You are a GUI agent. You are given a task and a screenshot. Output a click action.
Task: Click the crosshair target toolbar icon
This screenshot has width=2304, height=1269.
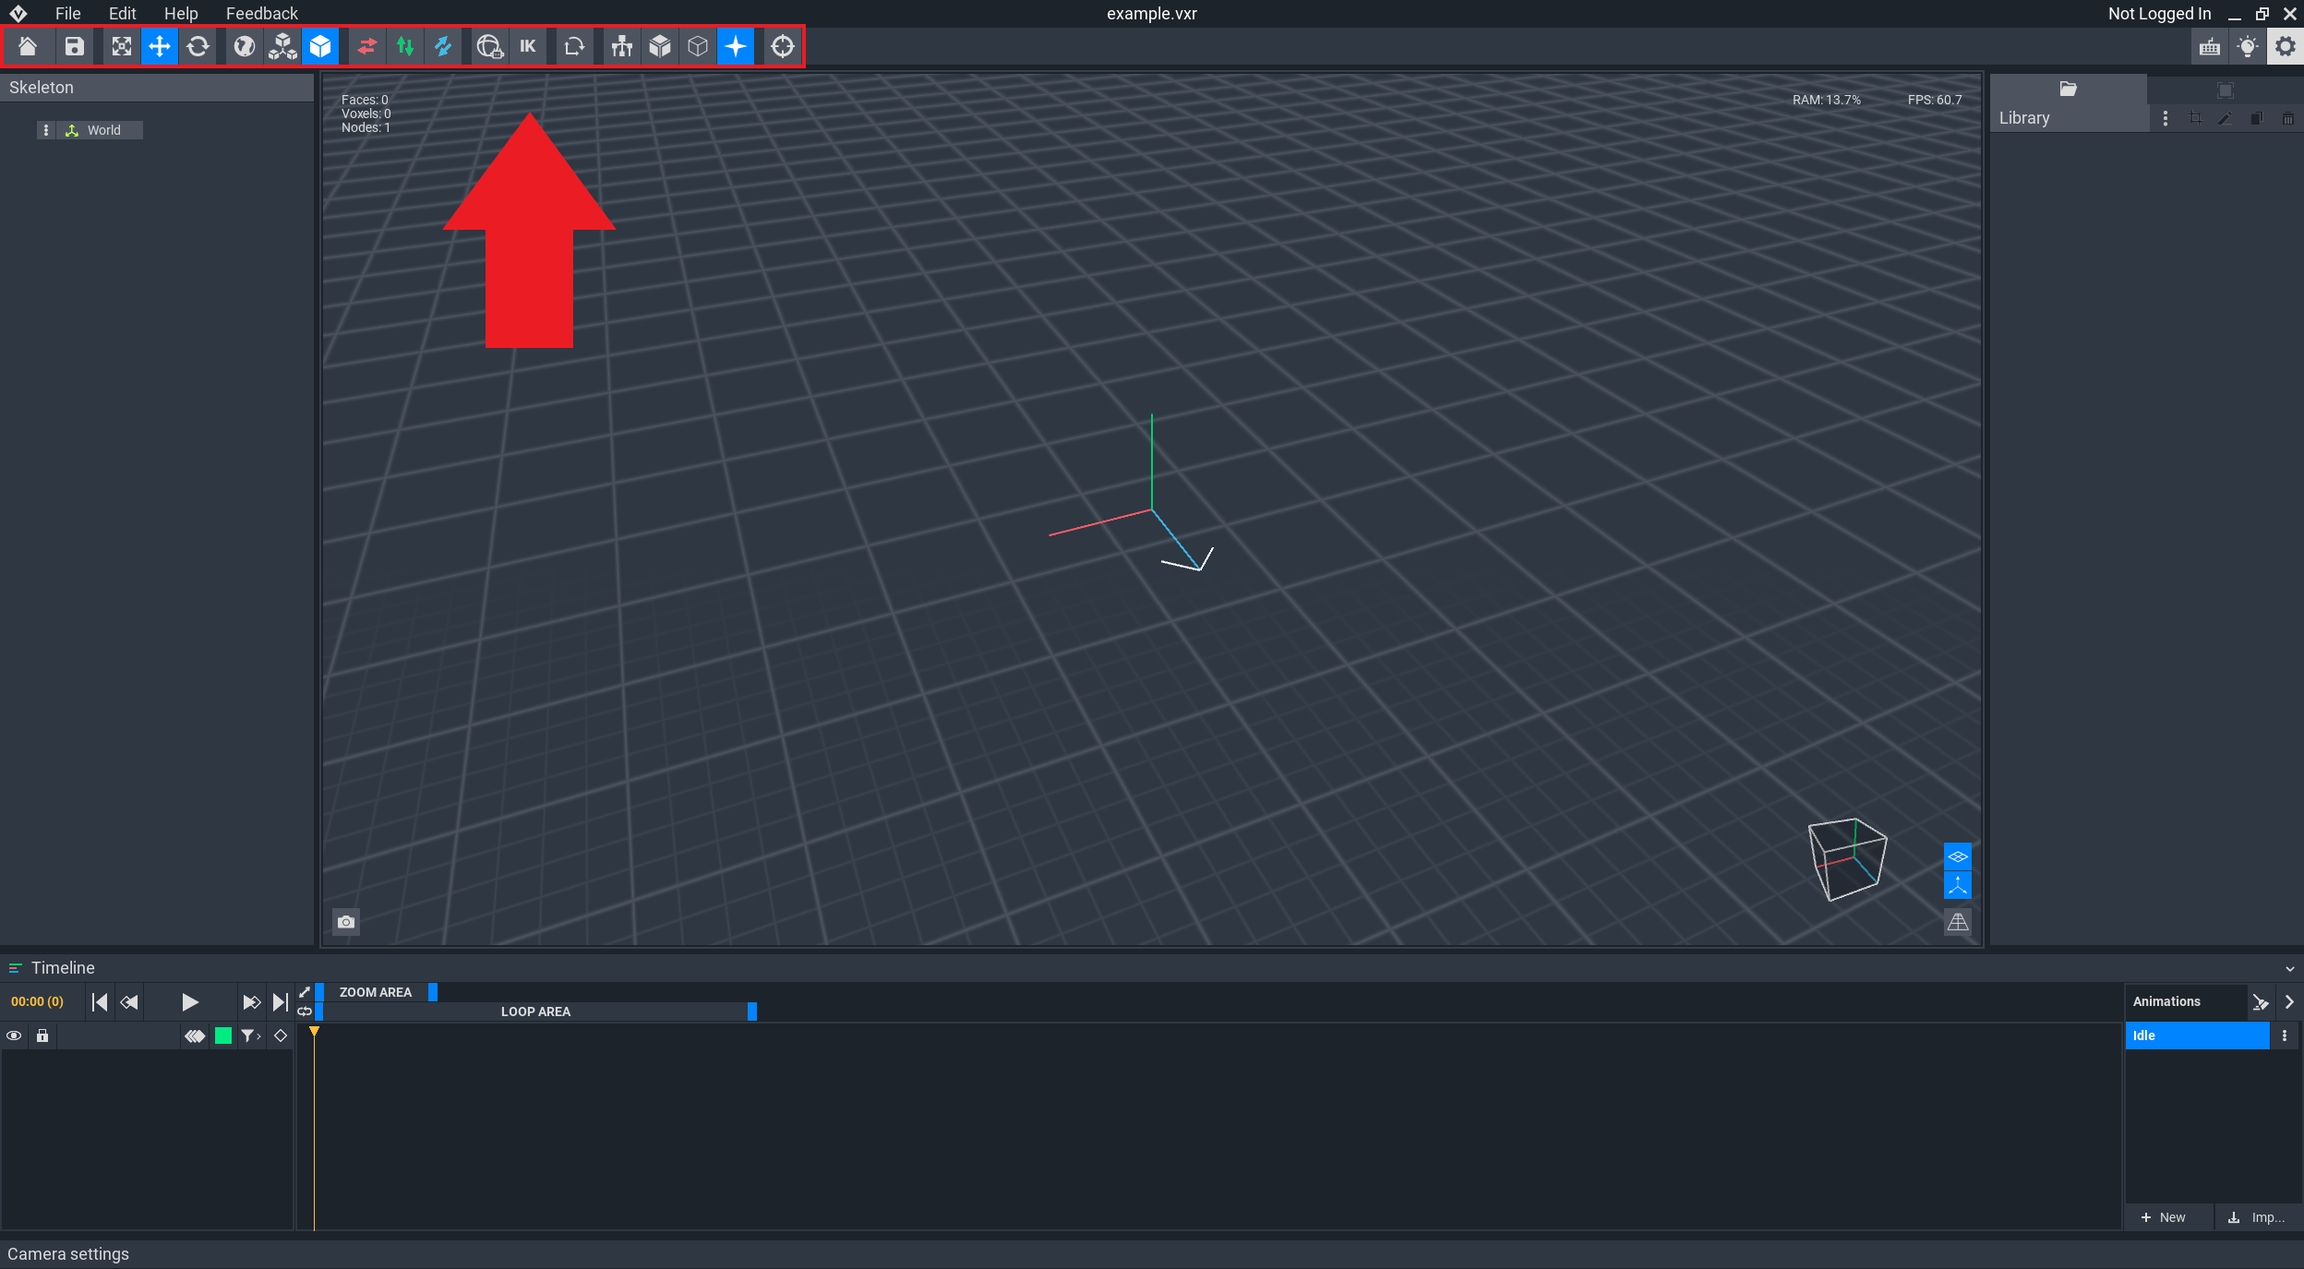click(x=782, y=46)
